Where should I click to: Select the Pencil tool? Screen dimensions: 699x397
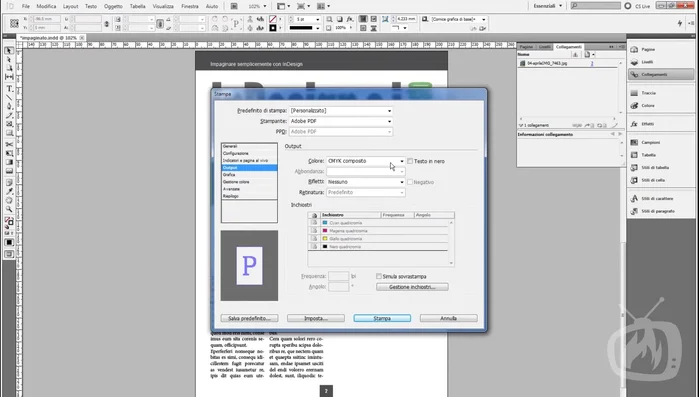[x=9, y=115]
